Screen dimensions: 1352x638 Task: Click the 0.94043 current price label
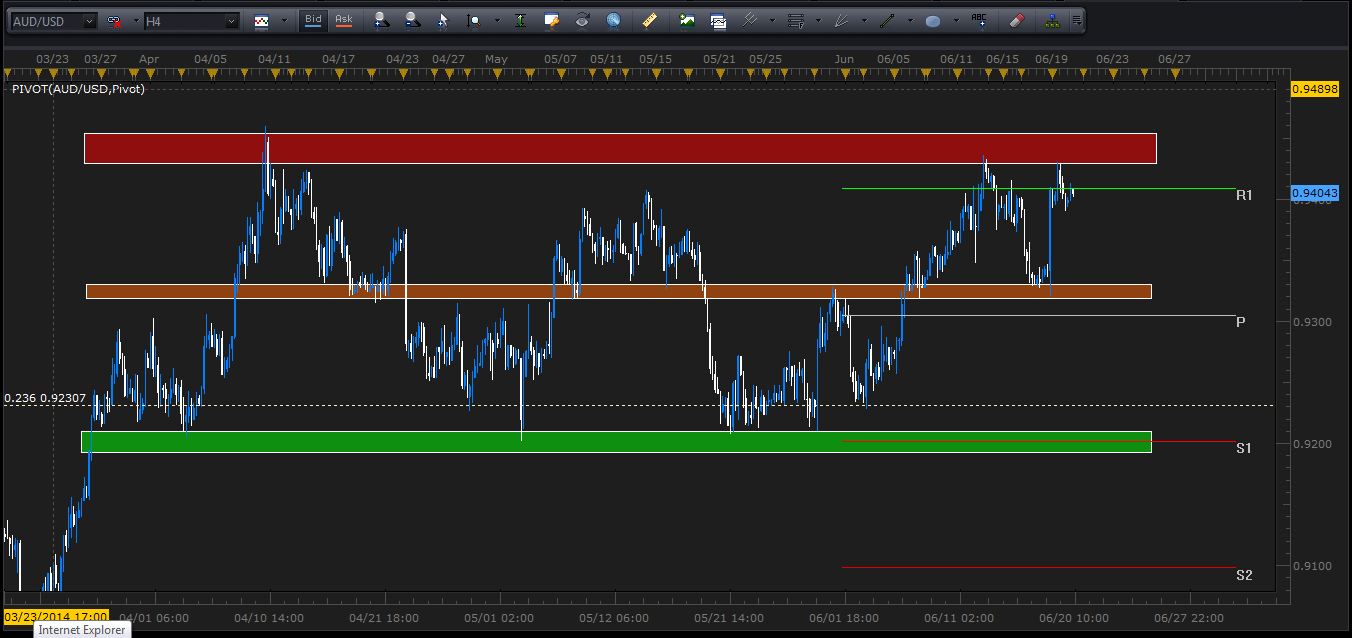(1315, 193)
